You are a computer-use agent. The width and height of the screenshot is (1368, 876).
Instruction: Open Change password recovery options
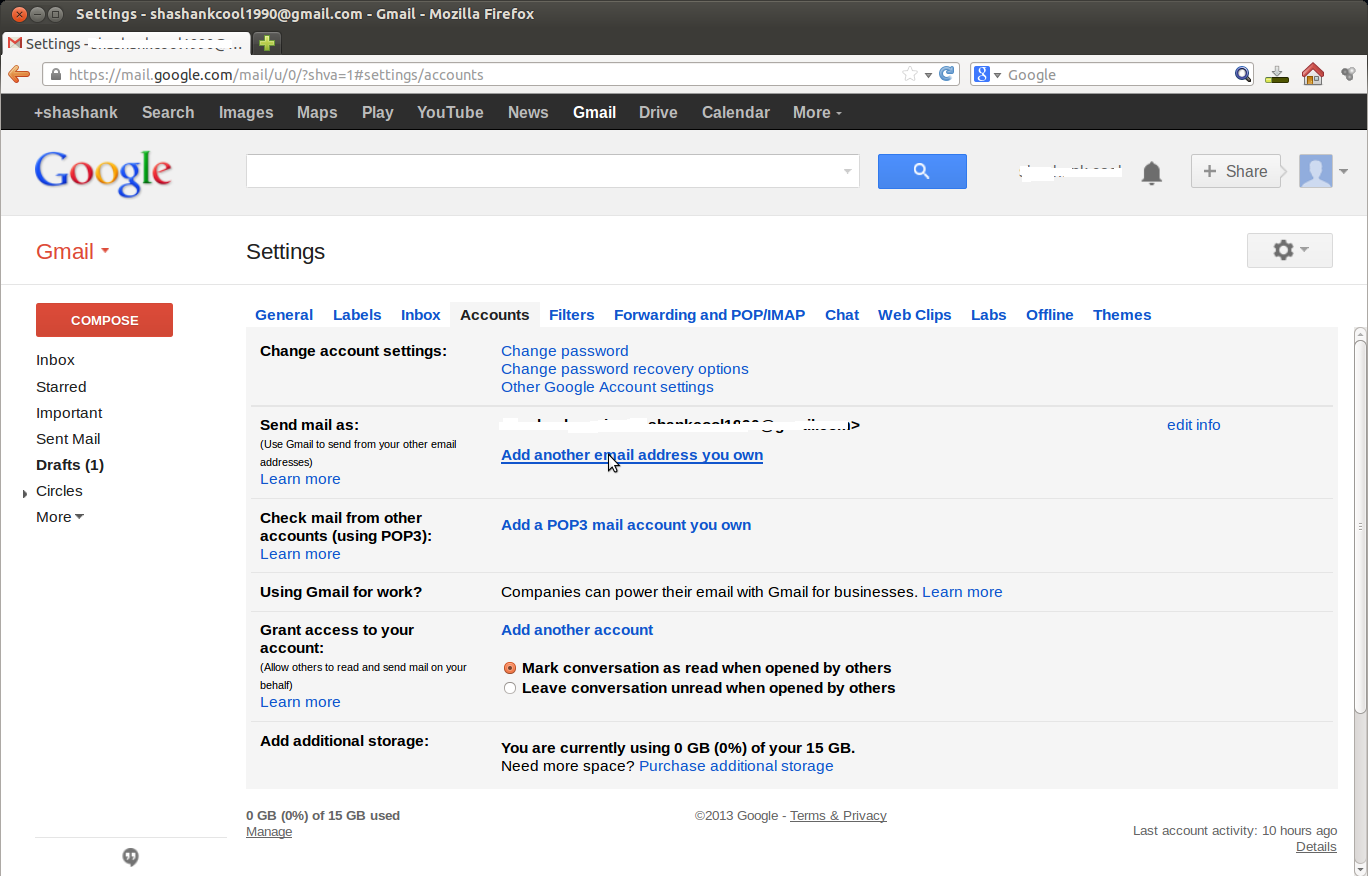(x=625, y=369)
